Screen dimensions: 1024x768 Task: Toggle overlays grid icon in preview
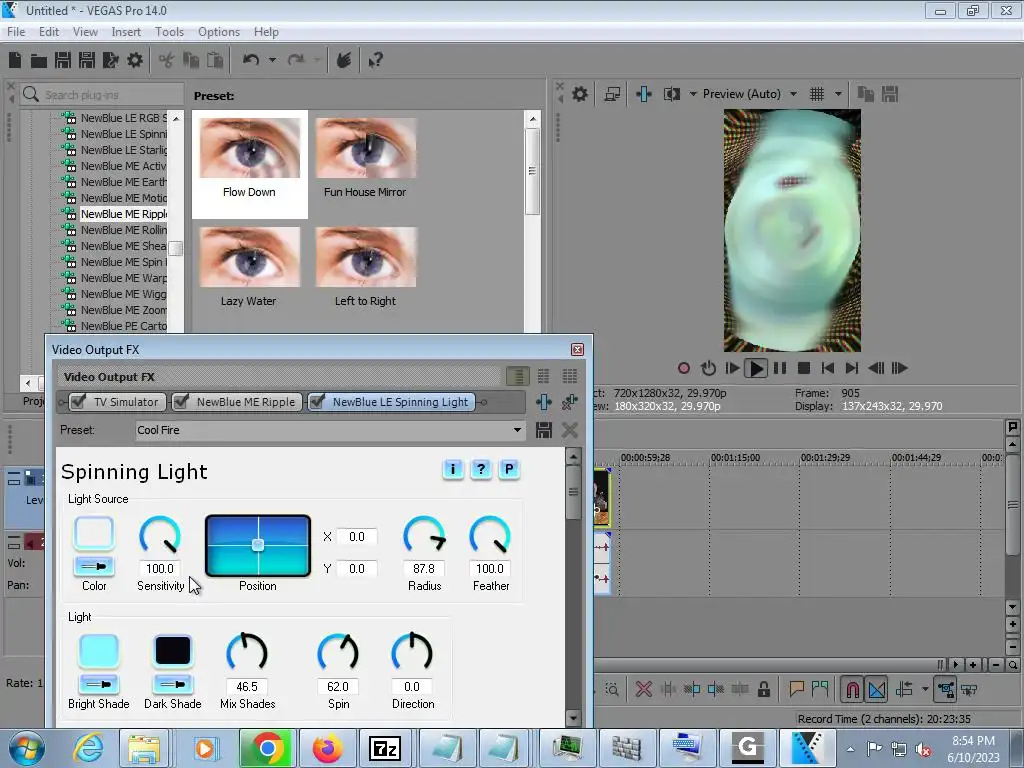(x=816, y=94)
